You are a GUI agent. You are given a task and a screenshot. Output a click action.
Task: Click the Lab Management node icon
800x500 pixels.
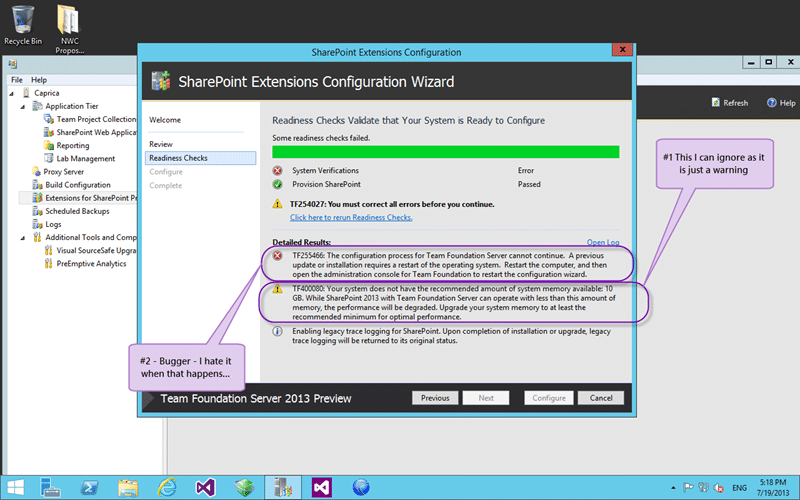pos(48,158)
